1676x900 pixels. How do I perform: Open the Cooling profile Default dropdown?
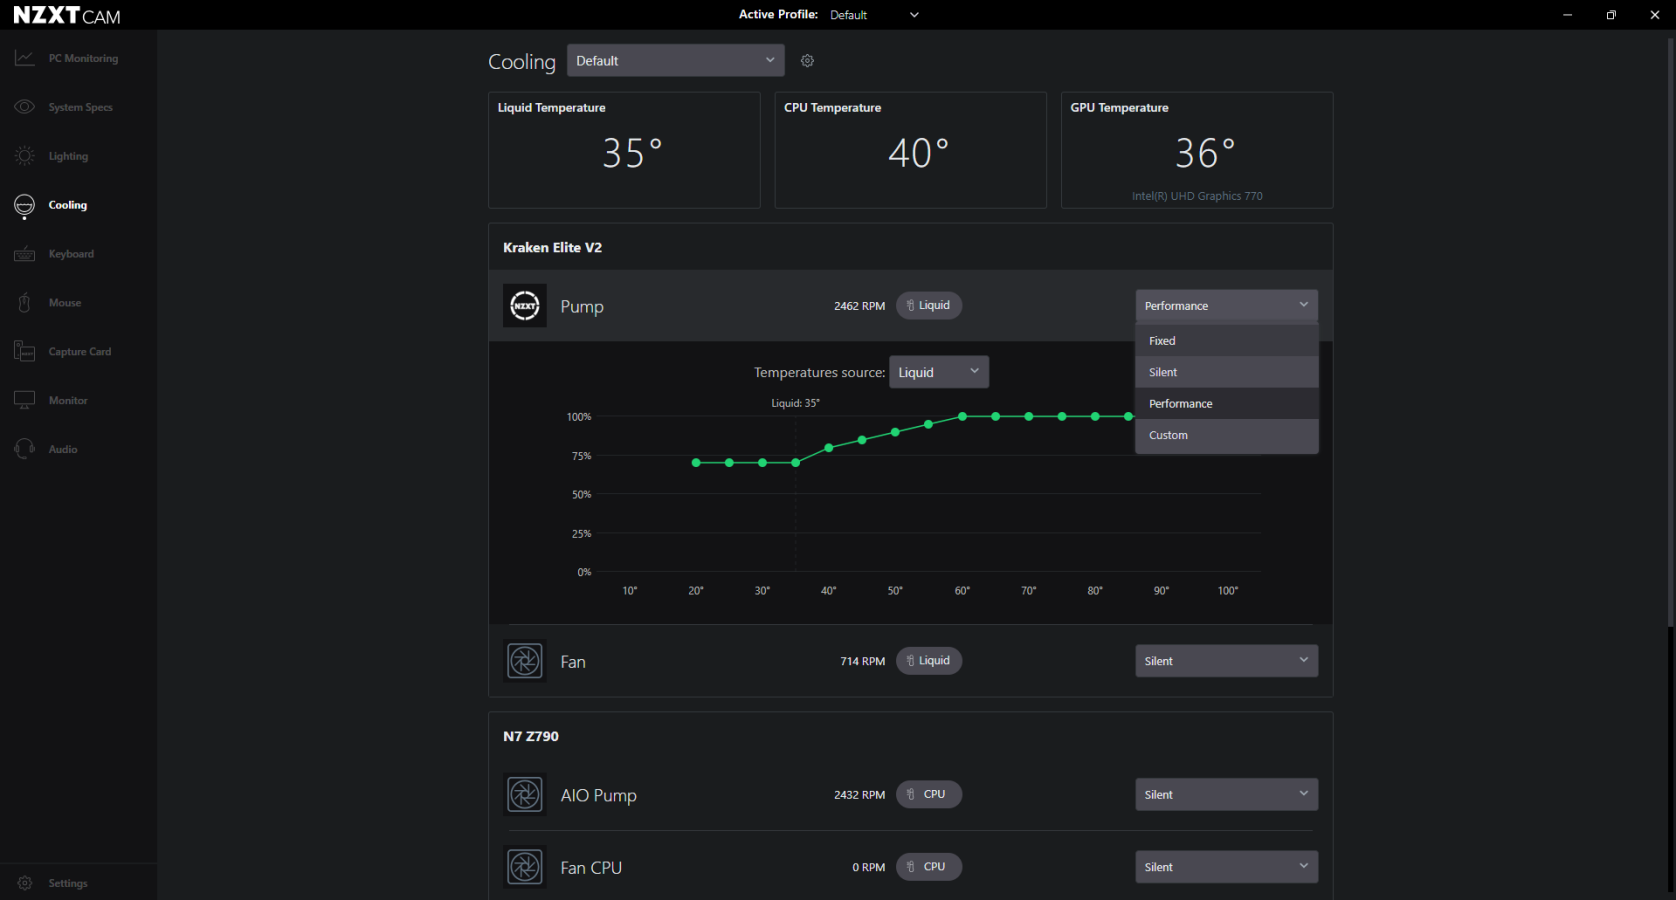coord(675,61)
